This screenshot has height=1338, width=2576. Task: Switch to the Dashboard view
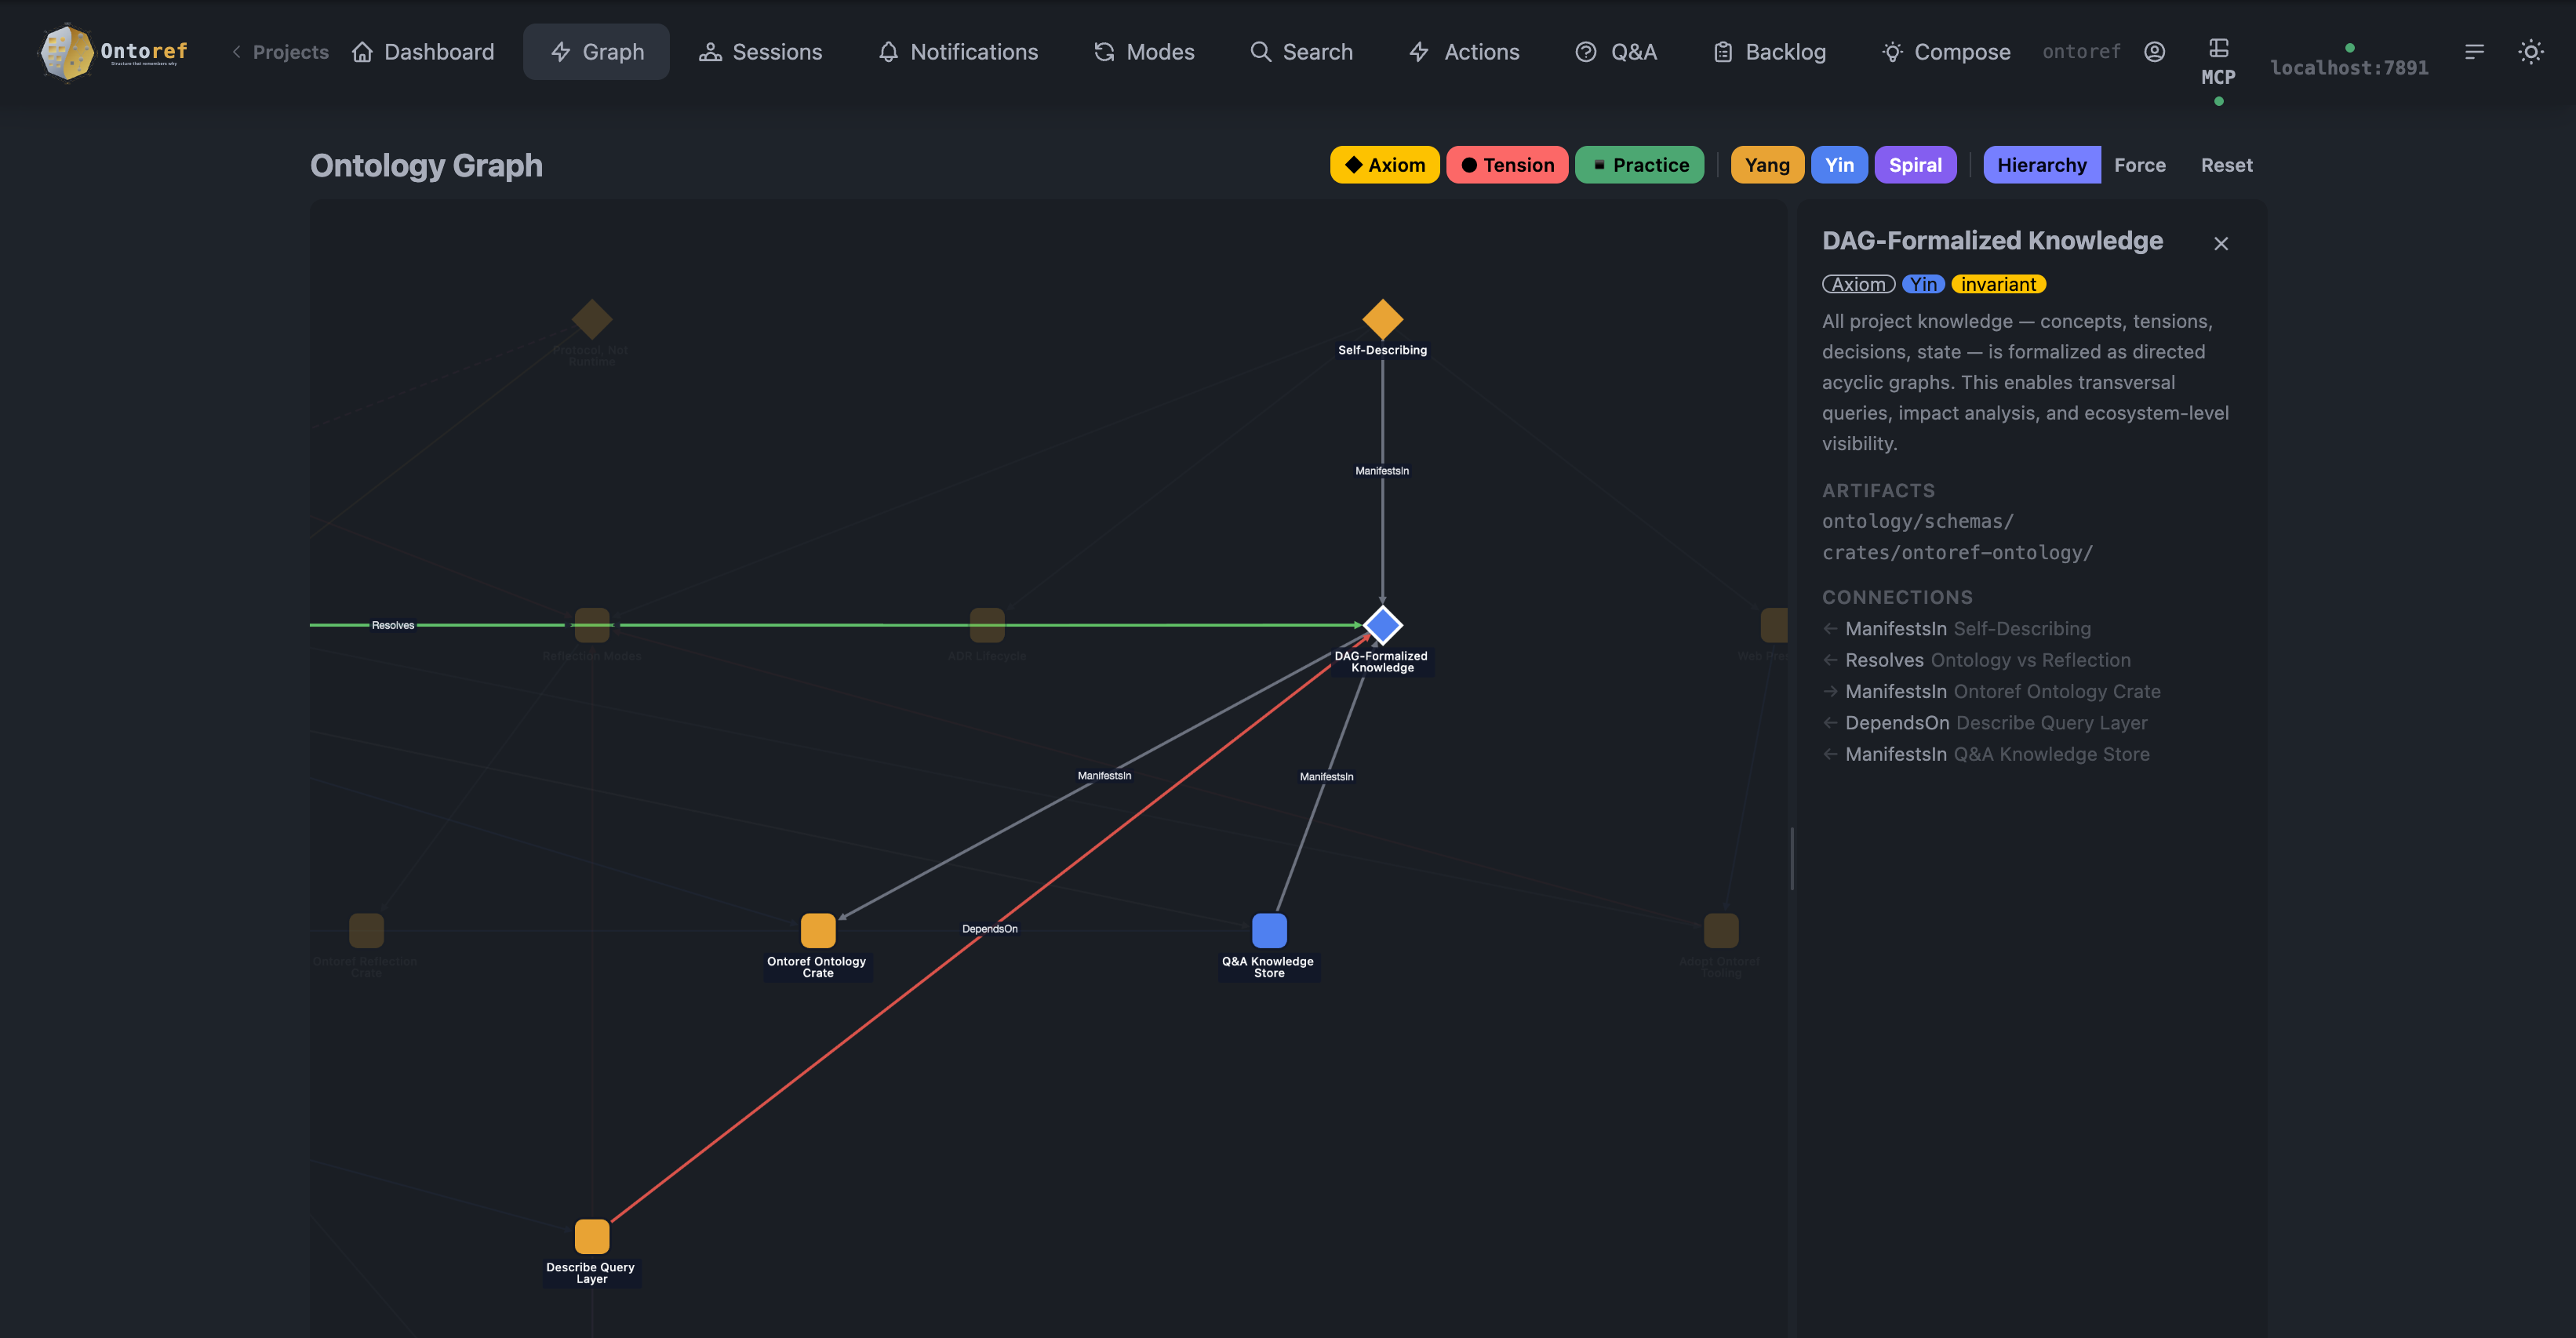coord(423,51)
